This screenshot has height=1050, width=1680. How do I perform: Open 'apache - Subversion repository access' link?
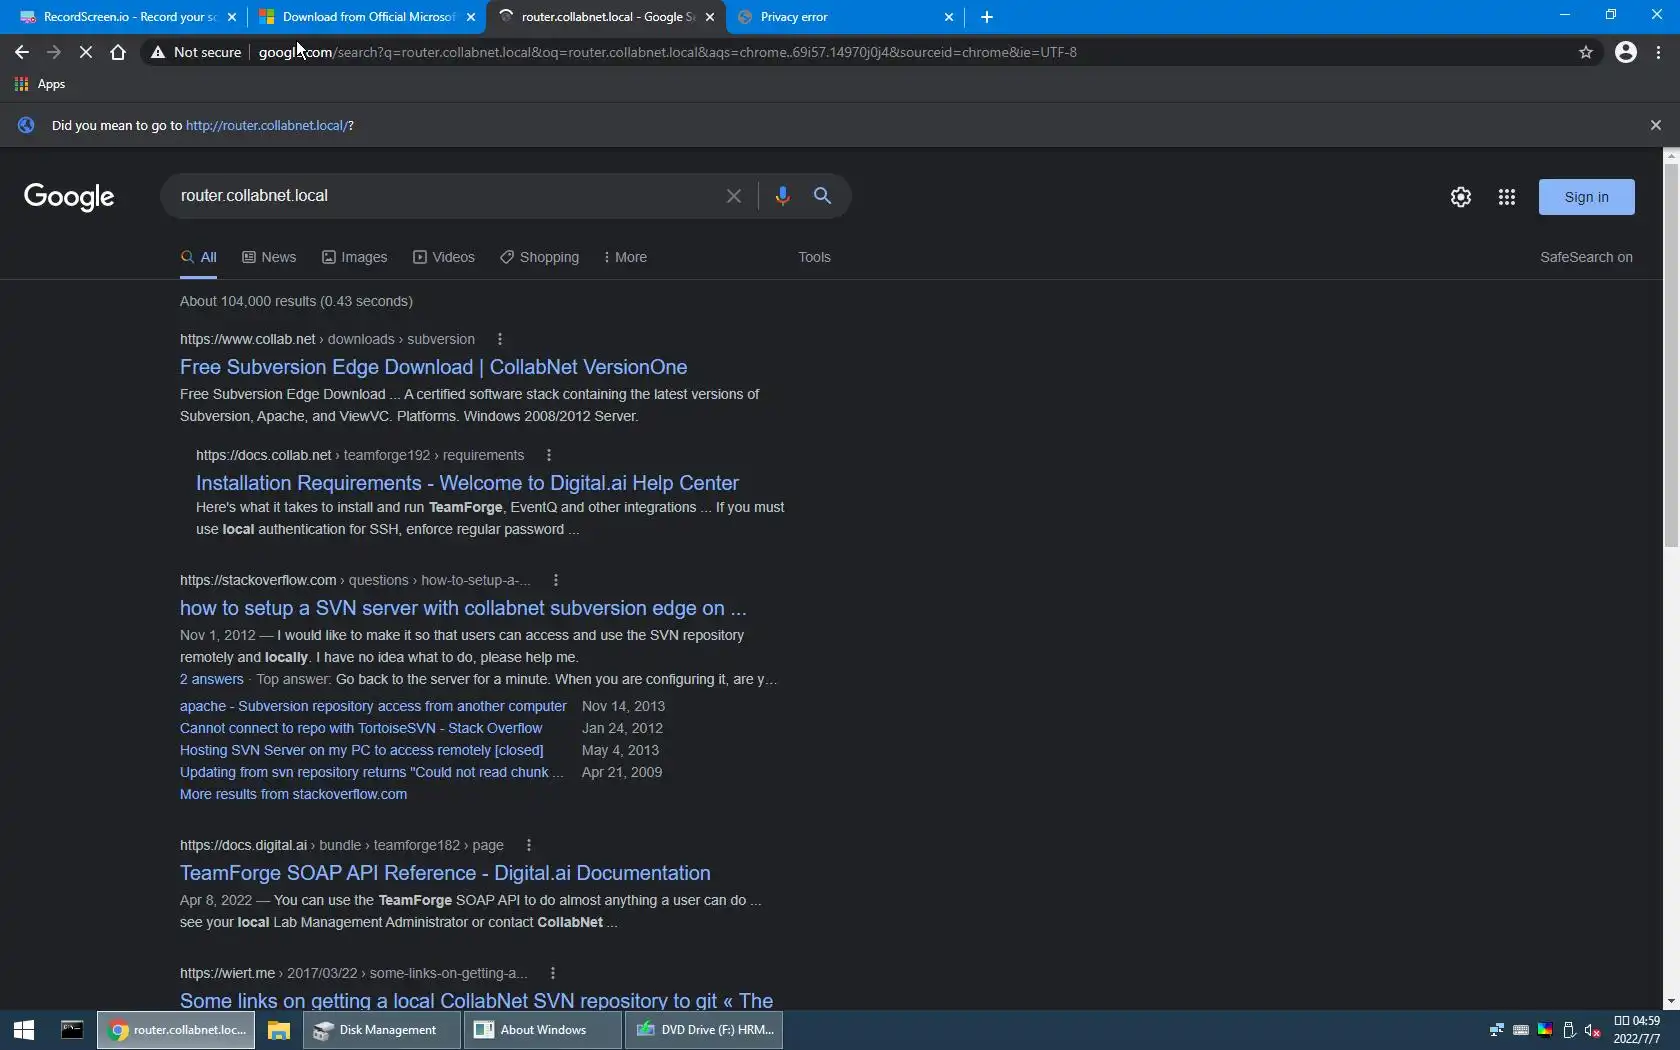(373, 706)
